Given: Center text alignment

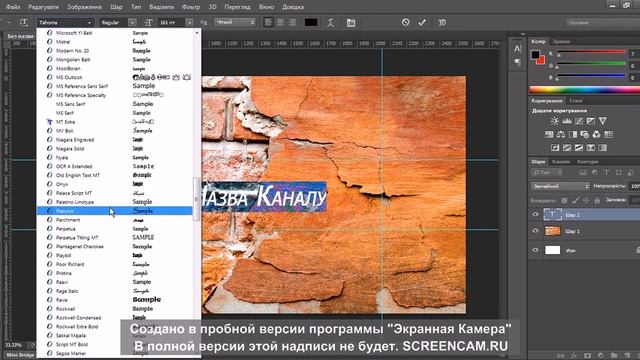Looking at the screenshot, I should (280, 22).
